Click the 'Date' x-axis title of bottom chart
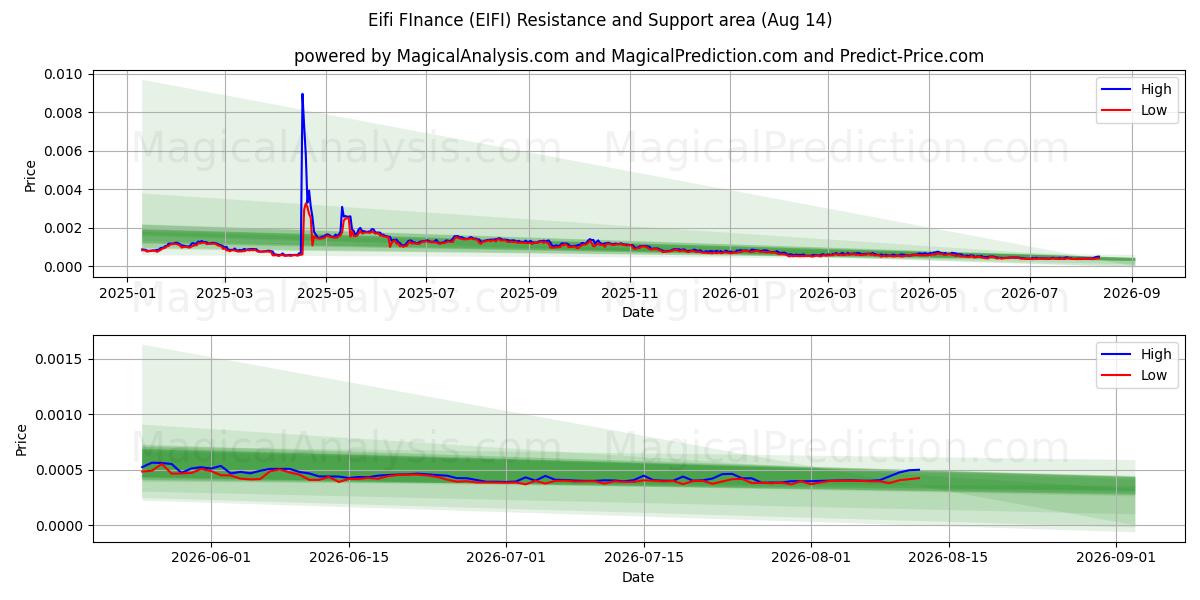 [638, 577]
